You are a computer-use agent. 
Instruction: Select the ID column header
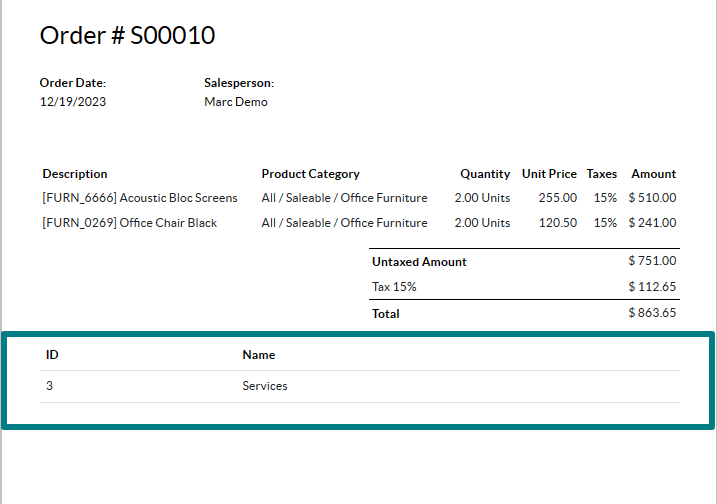(x=52, y=355)
